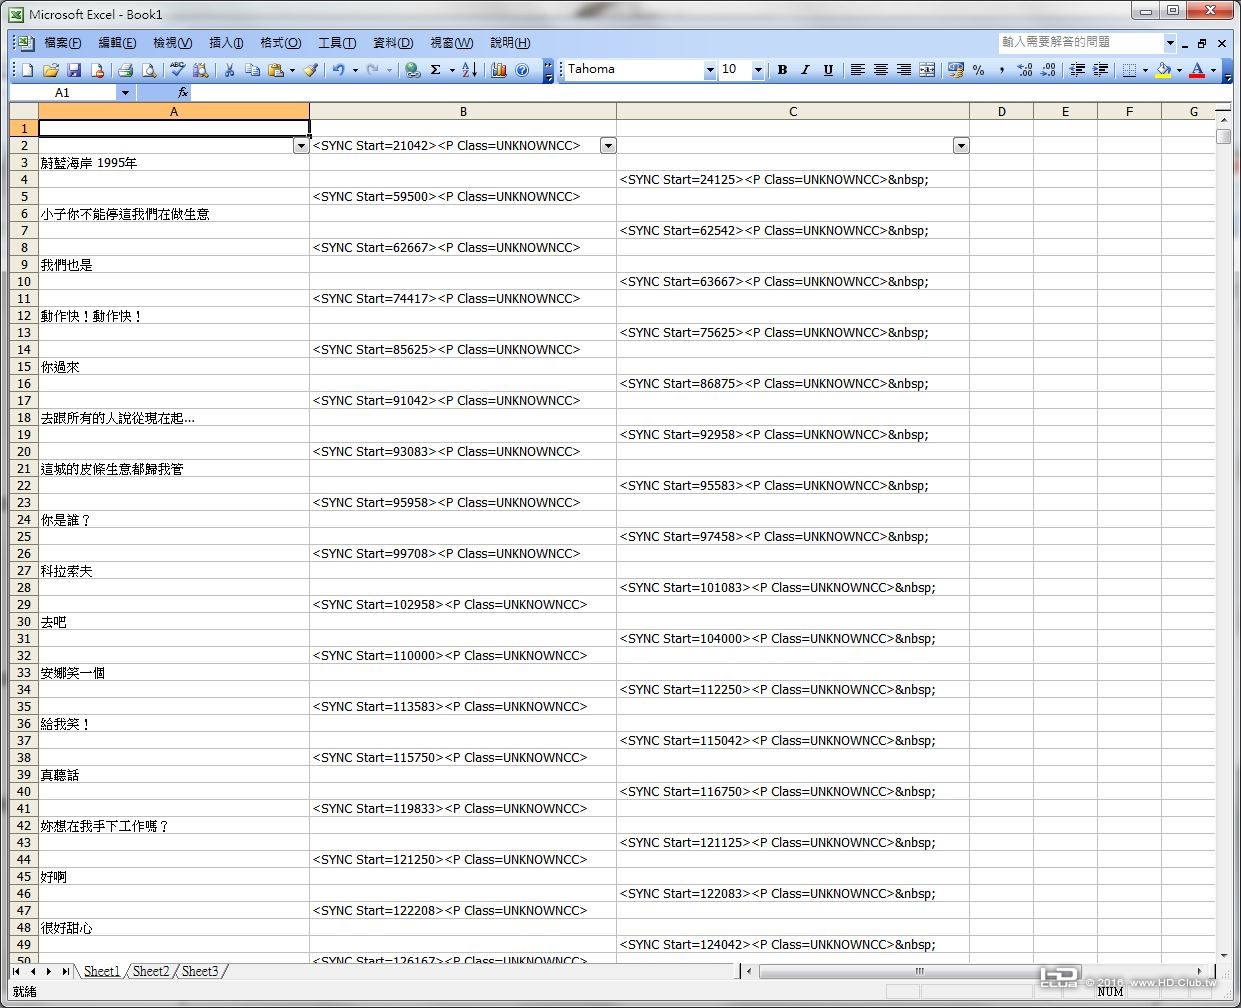
Task: Open a file with the folder icon
Action: (x=50, y=70)
